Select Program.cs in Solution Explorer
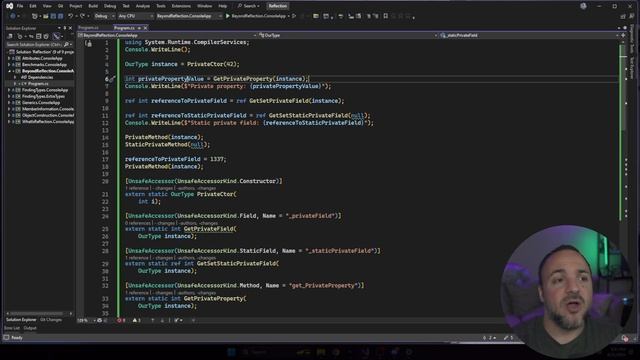 click(38, 84)
